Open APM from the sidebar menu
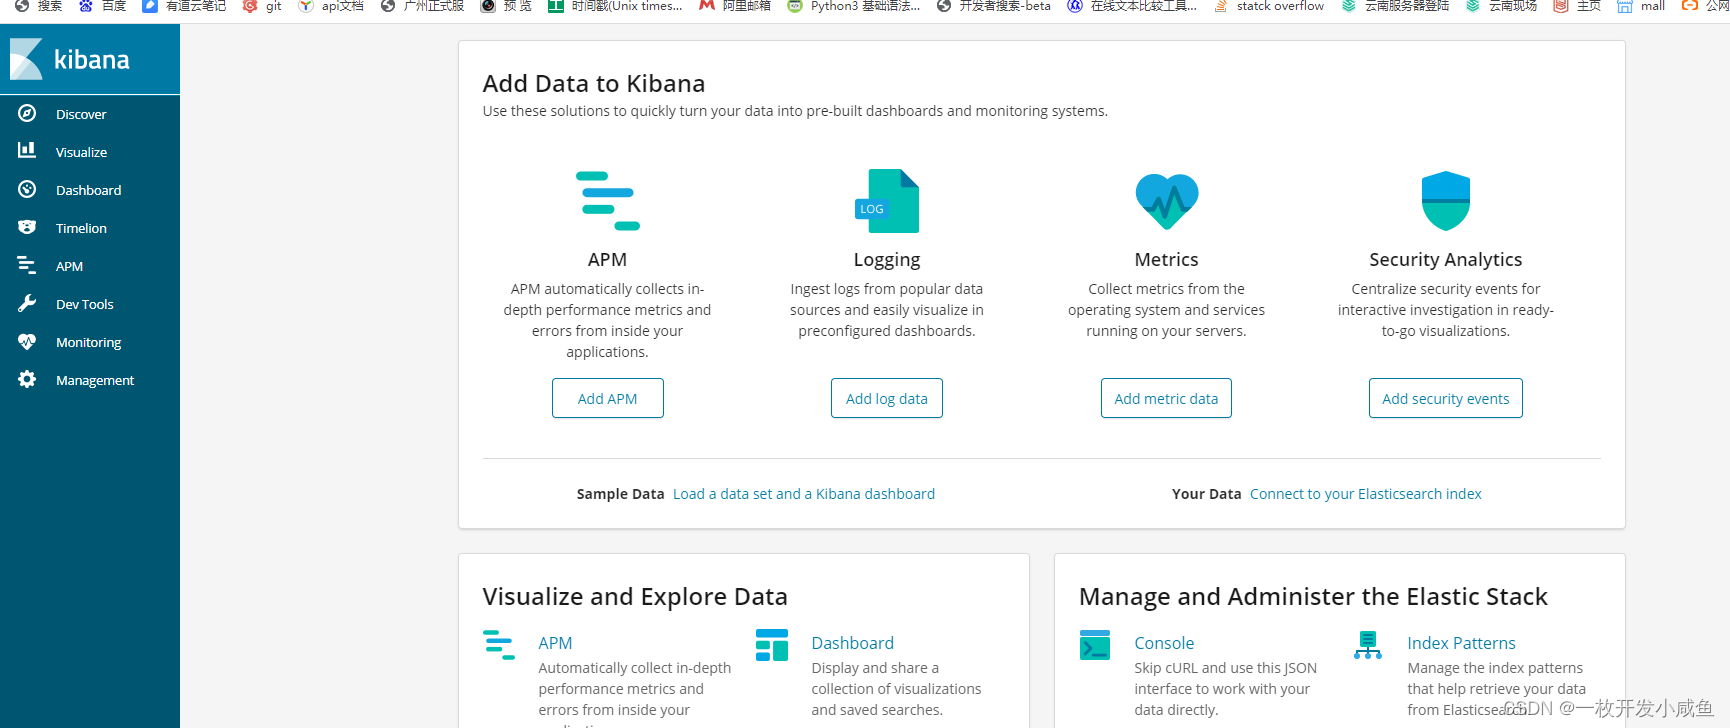1730x728 pixels. [69, 266]
